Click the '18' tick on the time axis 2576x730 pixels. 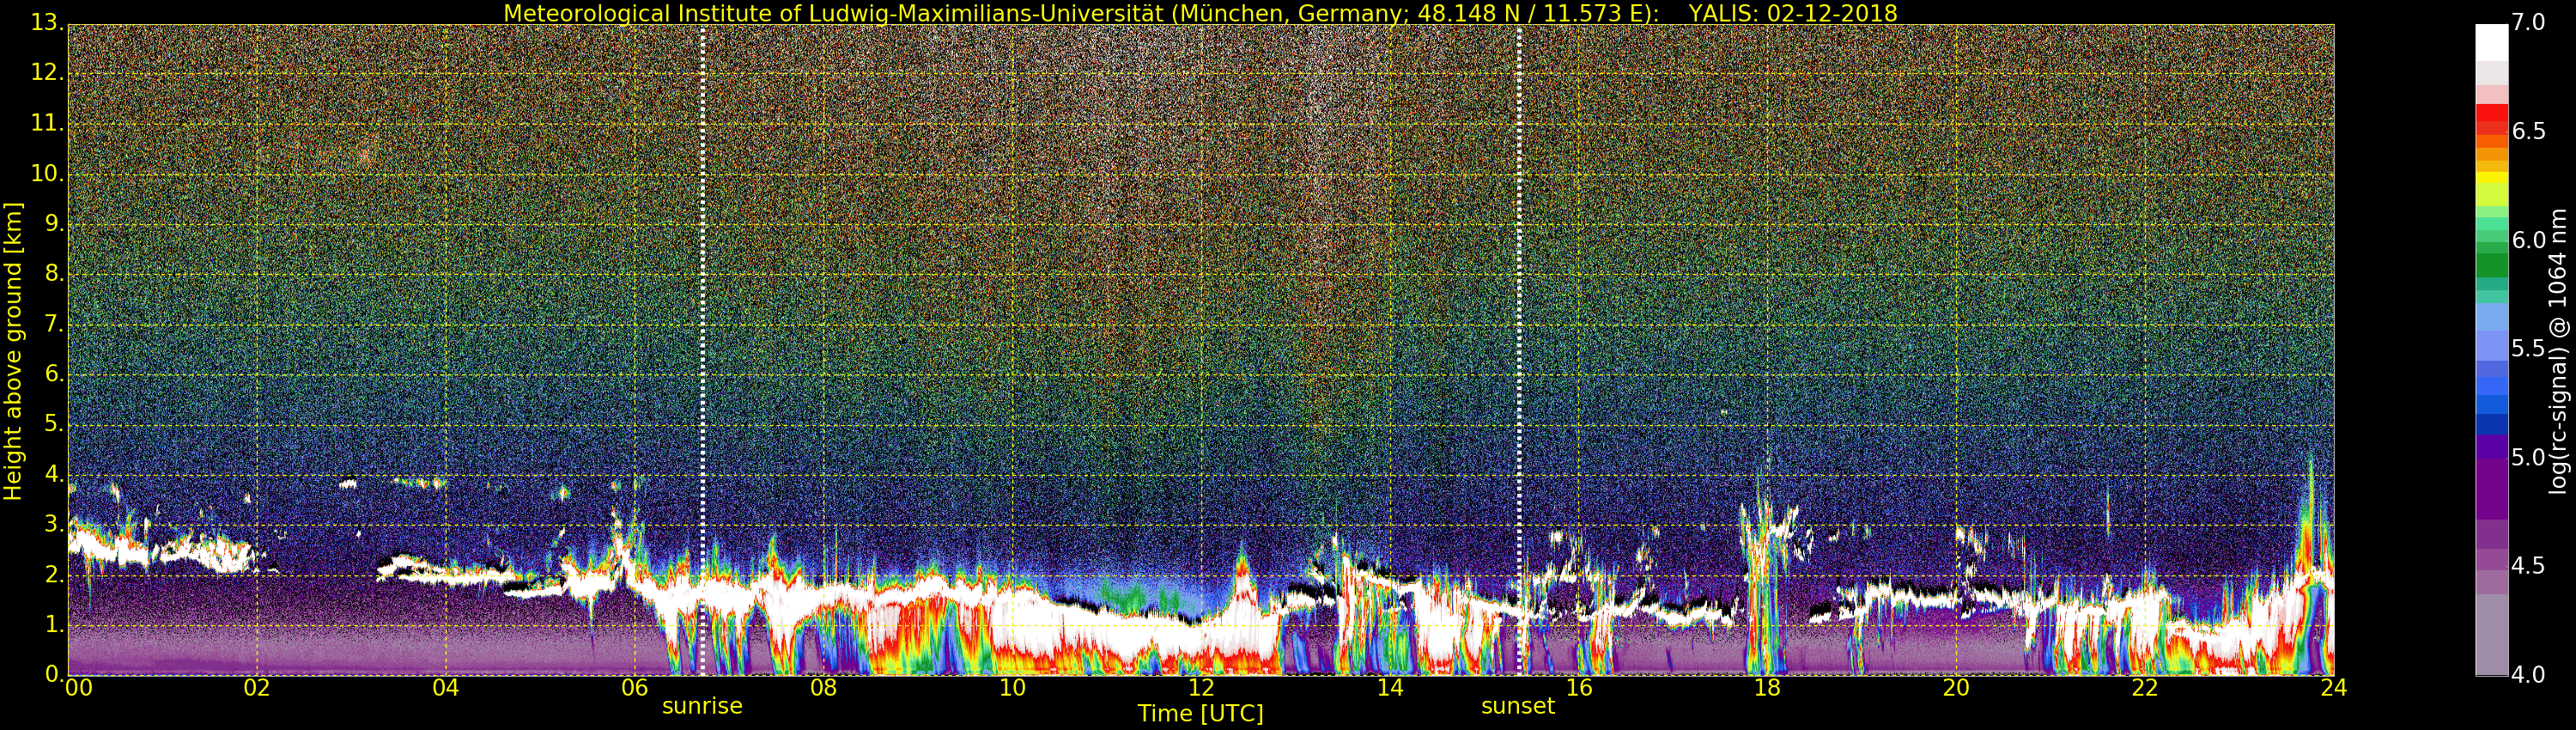tap(1767, 688)
